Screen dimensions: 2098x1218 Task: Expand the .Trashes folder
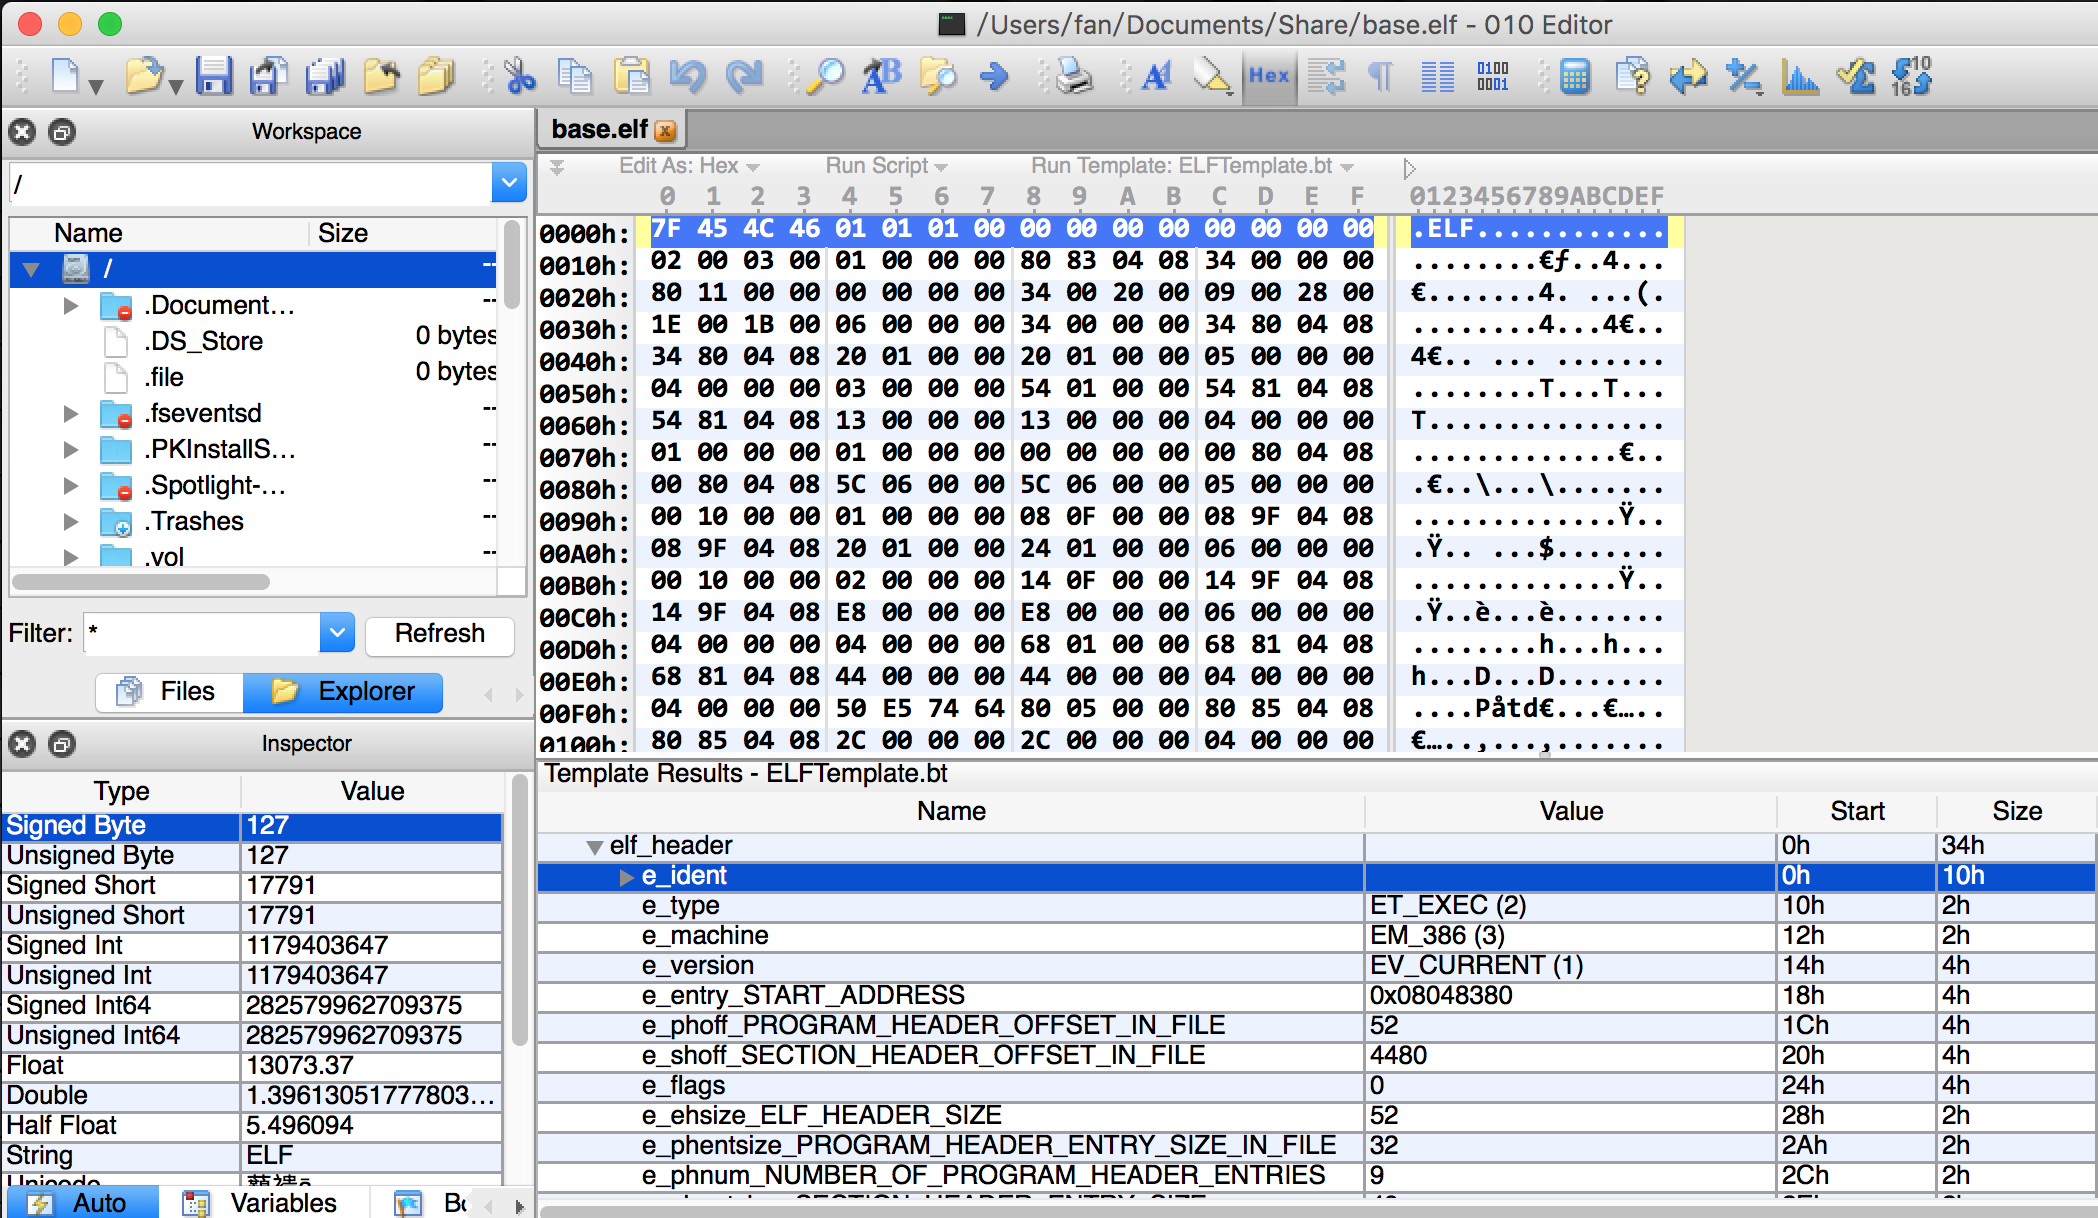(x=70, y=522)
